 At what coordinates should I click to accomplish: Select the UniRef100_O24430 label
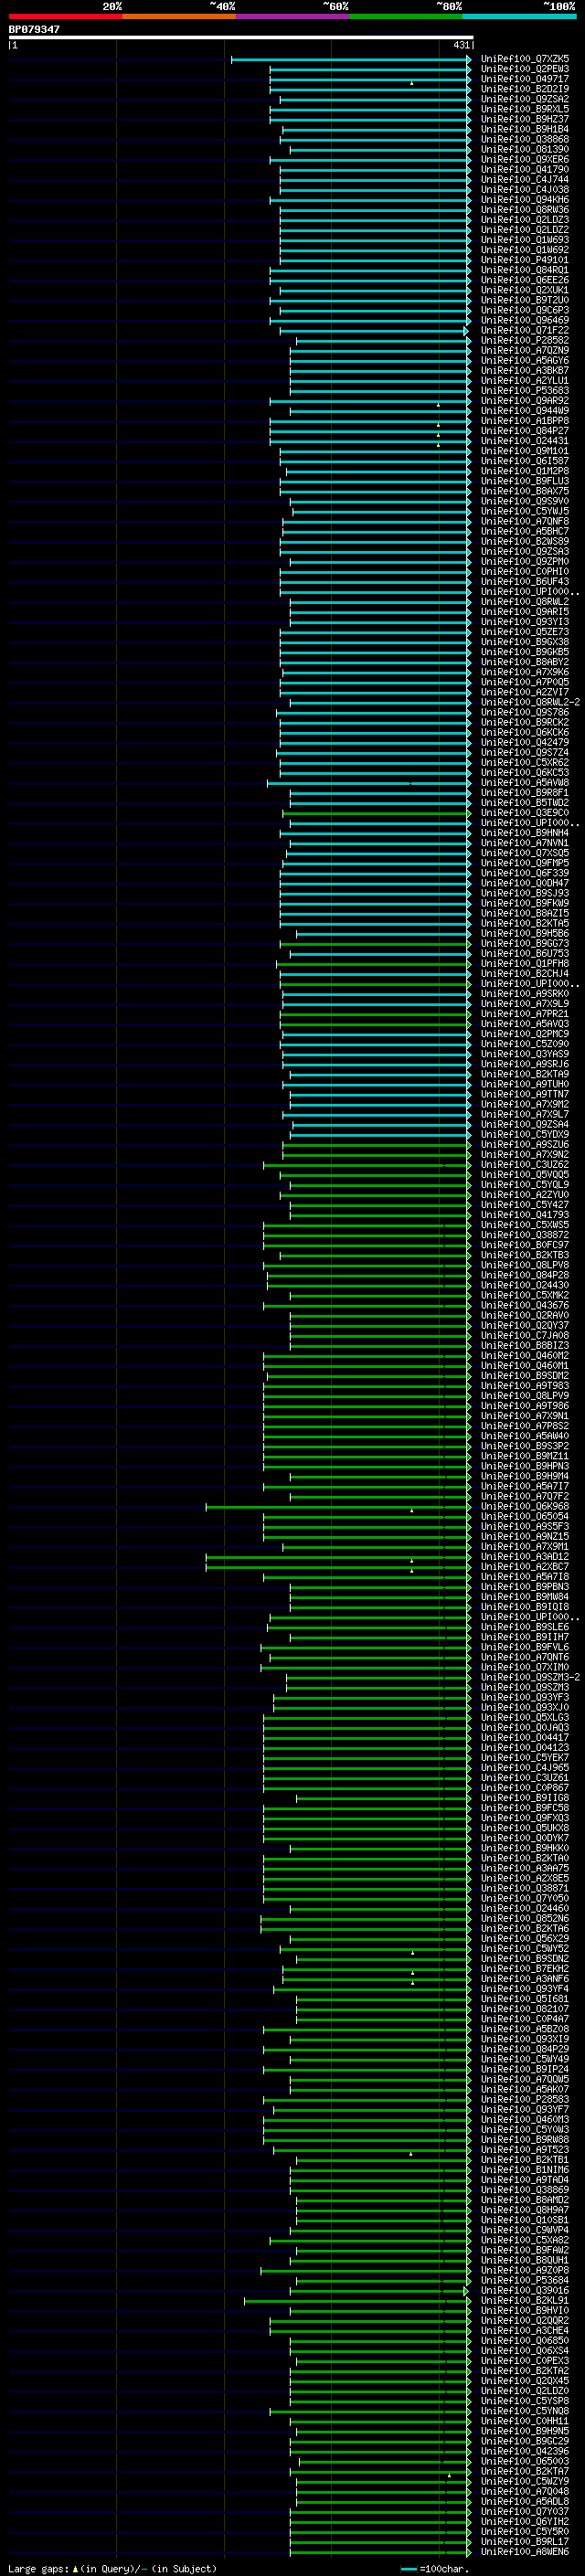[525, 1285]
